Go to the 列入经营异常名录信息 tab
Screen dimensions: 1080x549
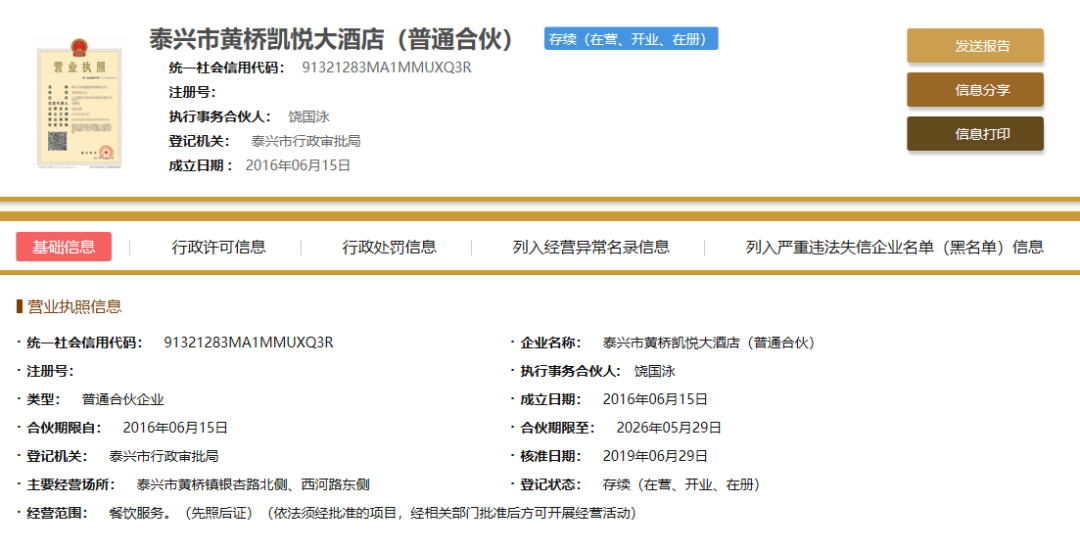591,247
